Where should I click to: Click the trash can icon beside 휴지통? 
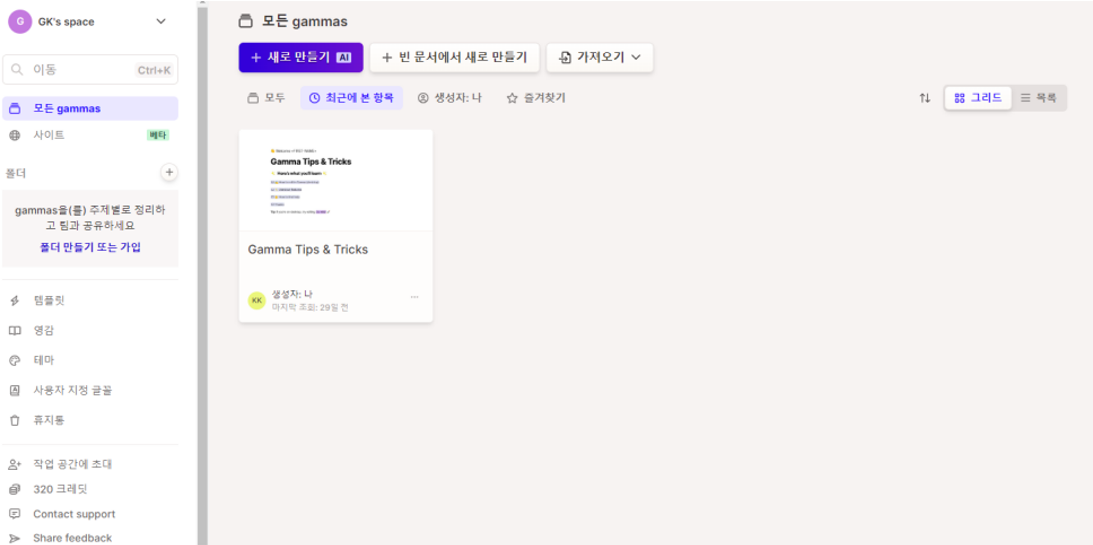(x=15, y=420)
